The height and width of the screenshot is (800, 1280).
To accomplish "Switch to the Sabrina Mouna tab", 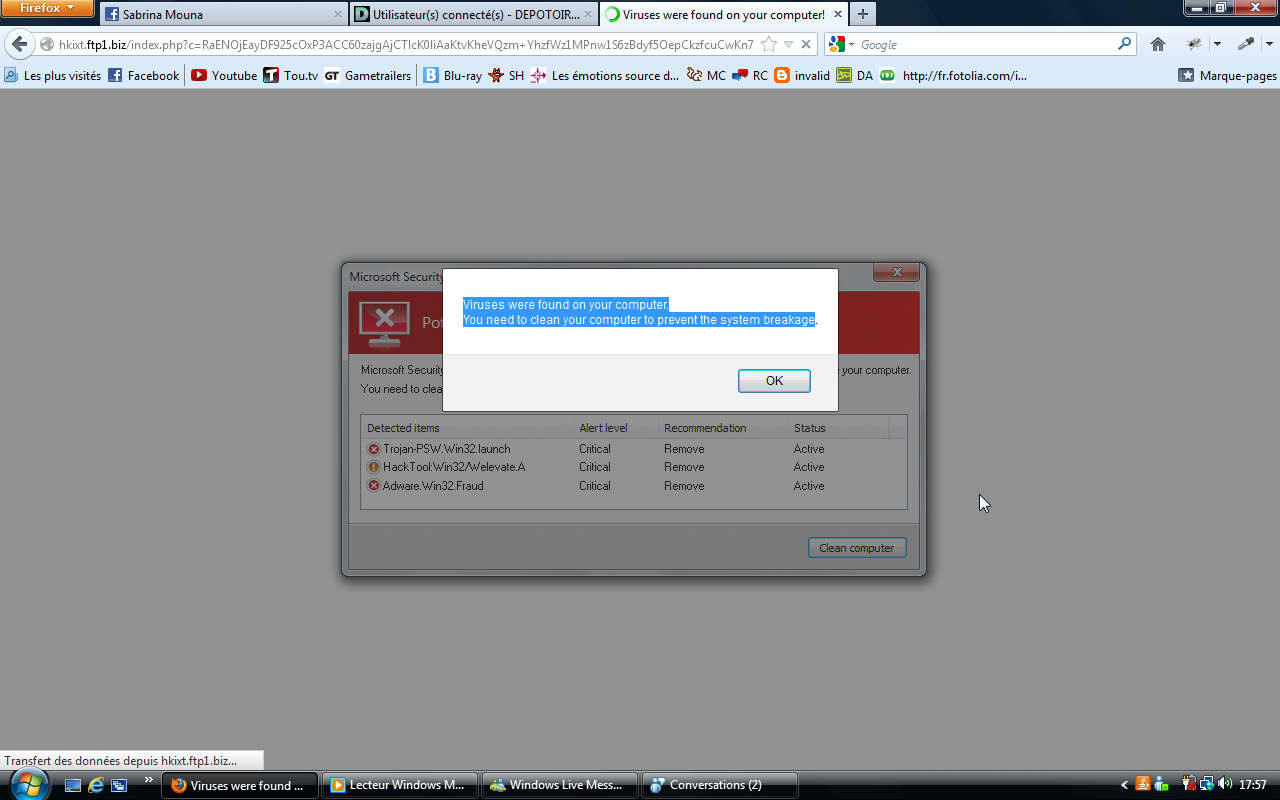I will point(222,14).
